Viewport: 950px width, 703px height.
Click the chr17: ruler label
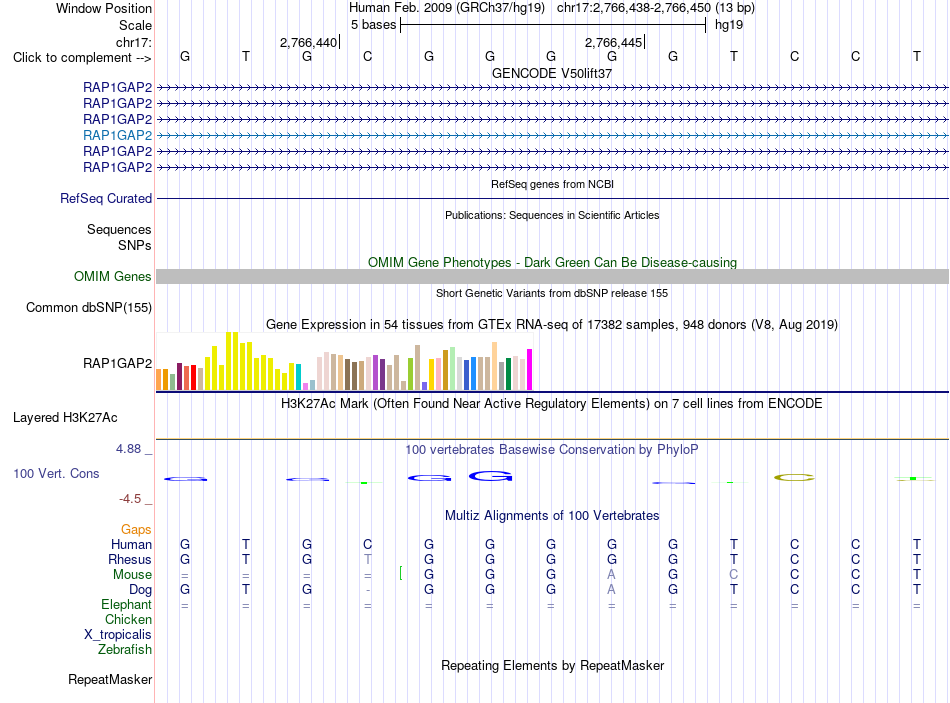click(x=133, y=42)
